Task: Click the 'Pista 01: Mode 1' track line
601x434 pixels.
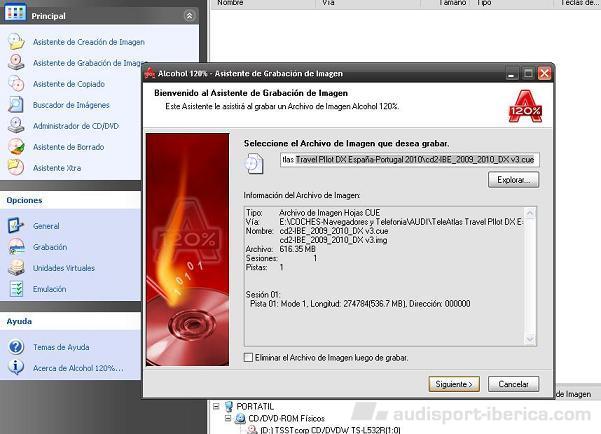Action: coord(360,304)
